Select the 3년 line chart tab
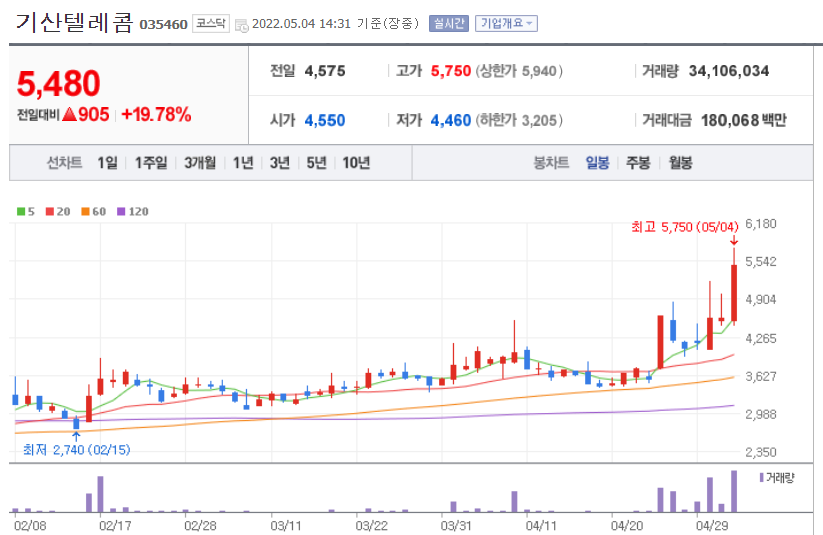This screenshot has height=535, width=823. pyautogui.click(x=280, y=163)
